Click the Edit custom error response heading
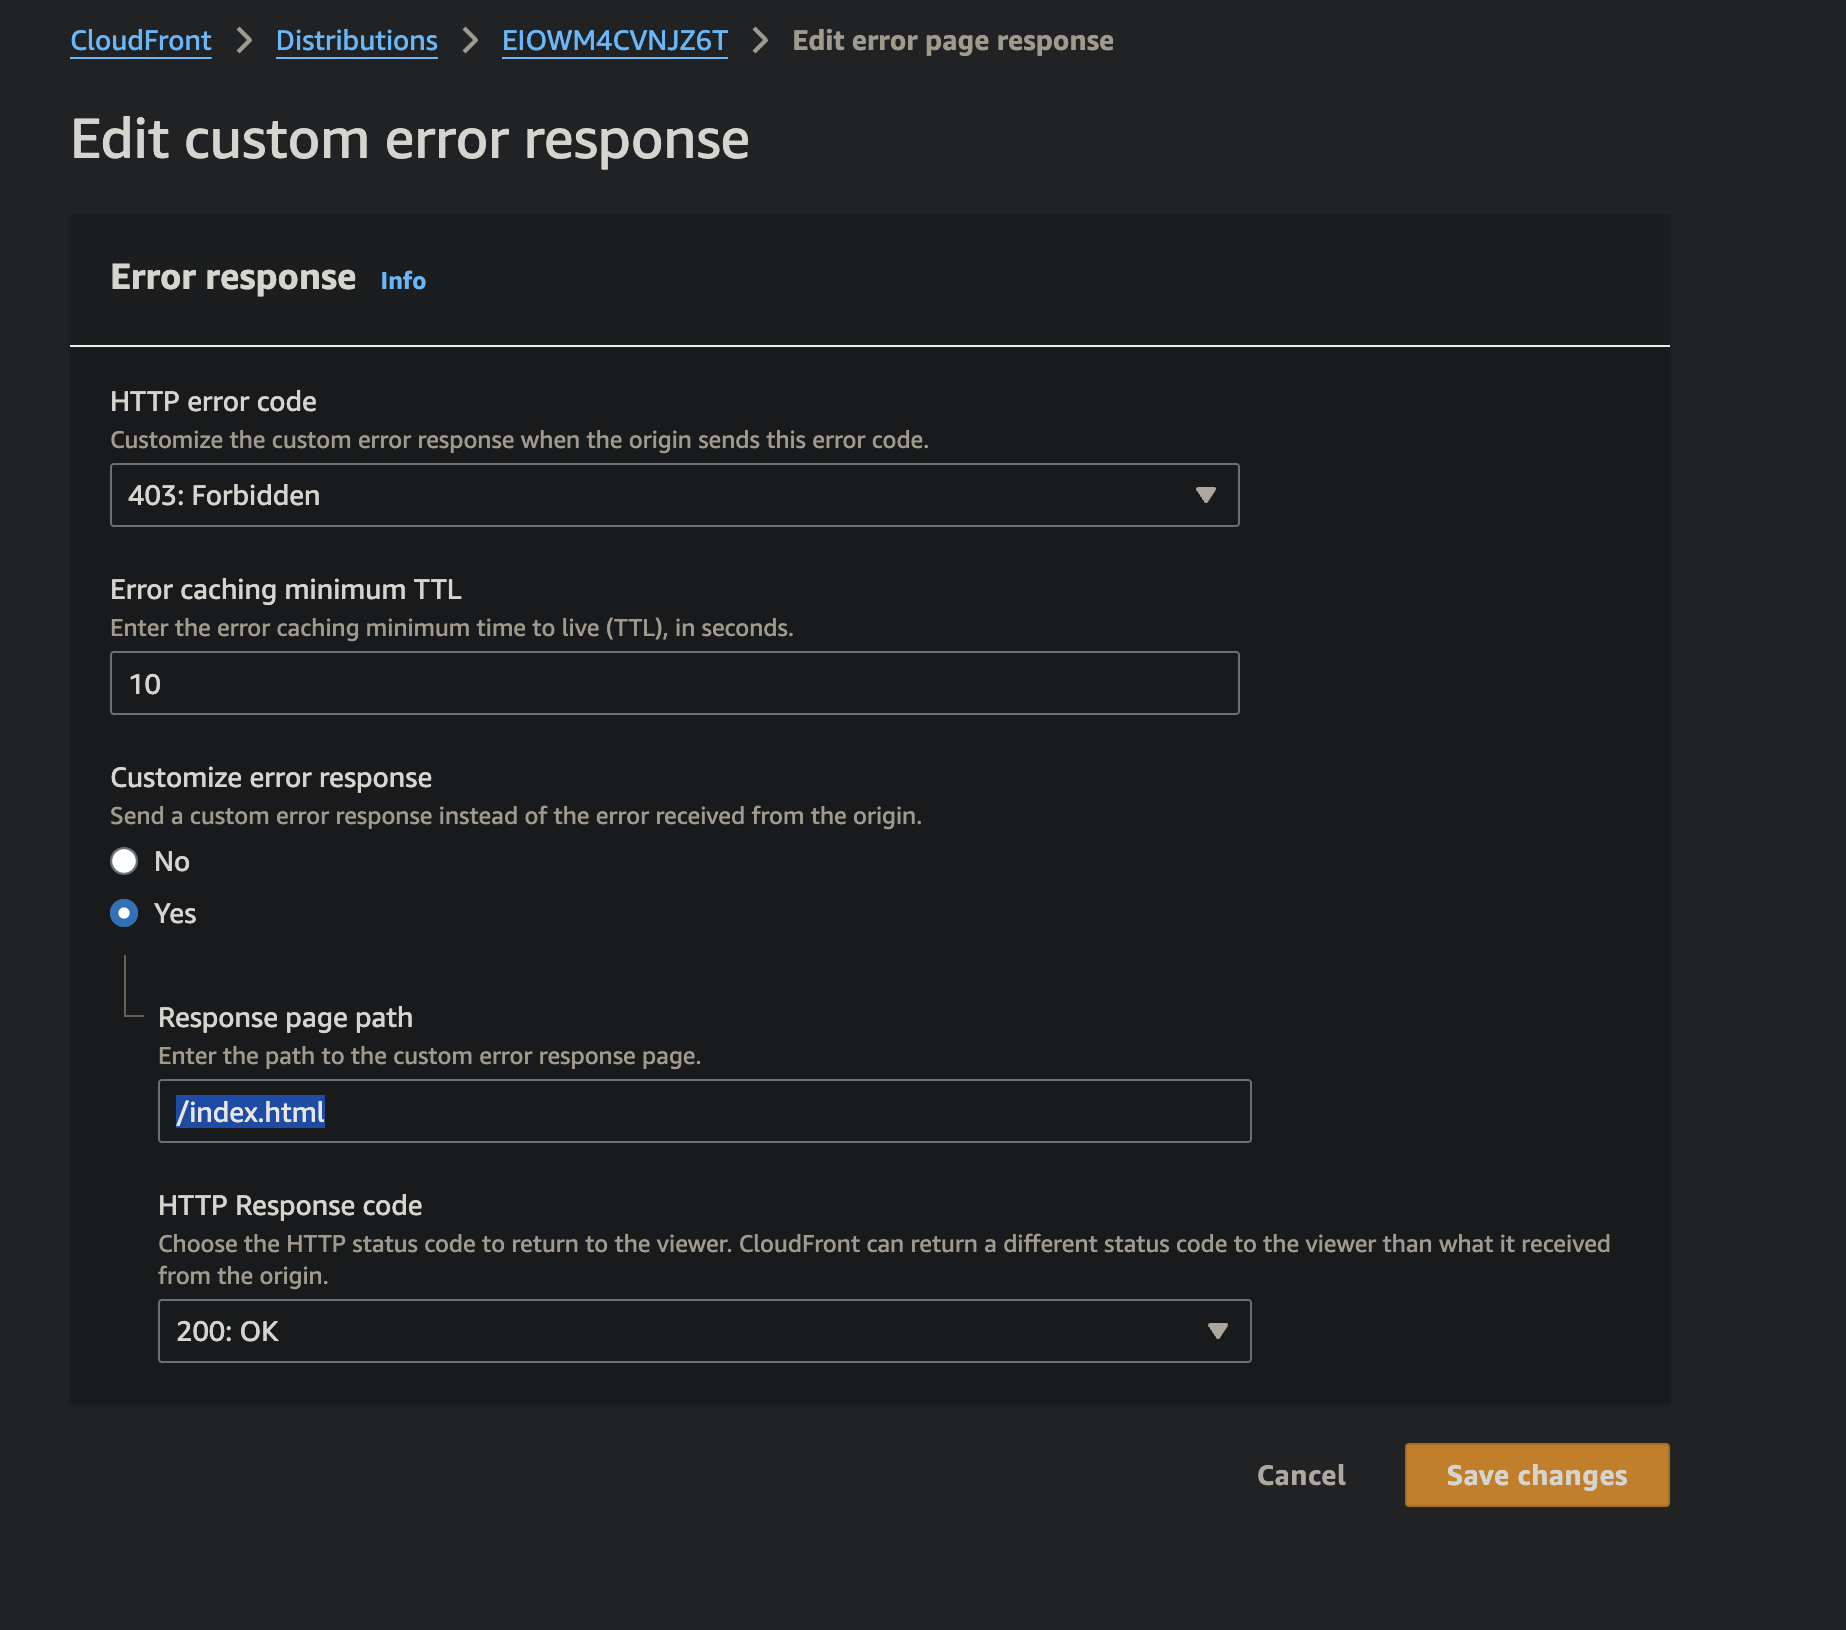 410,139
